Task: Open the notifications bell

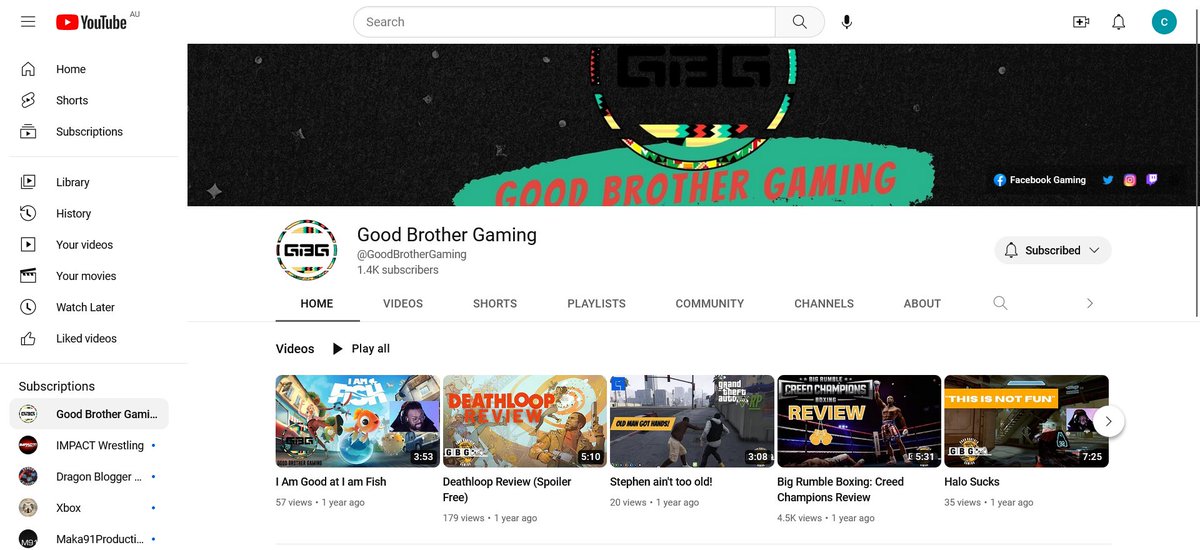Action: 1119,22
